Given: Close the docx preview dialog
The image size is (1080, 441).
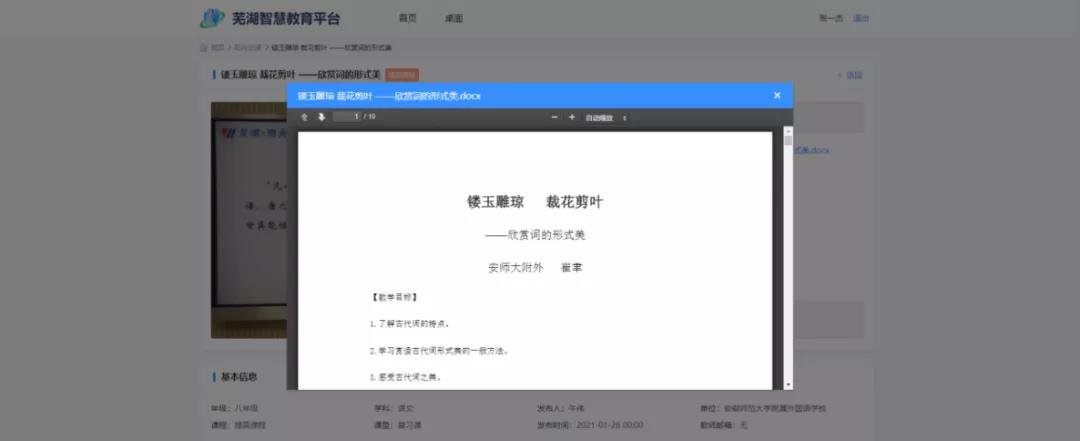Looking at the screenshot, I should [x=777, y=95].
